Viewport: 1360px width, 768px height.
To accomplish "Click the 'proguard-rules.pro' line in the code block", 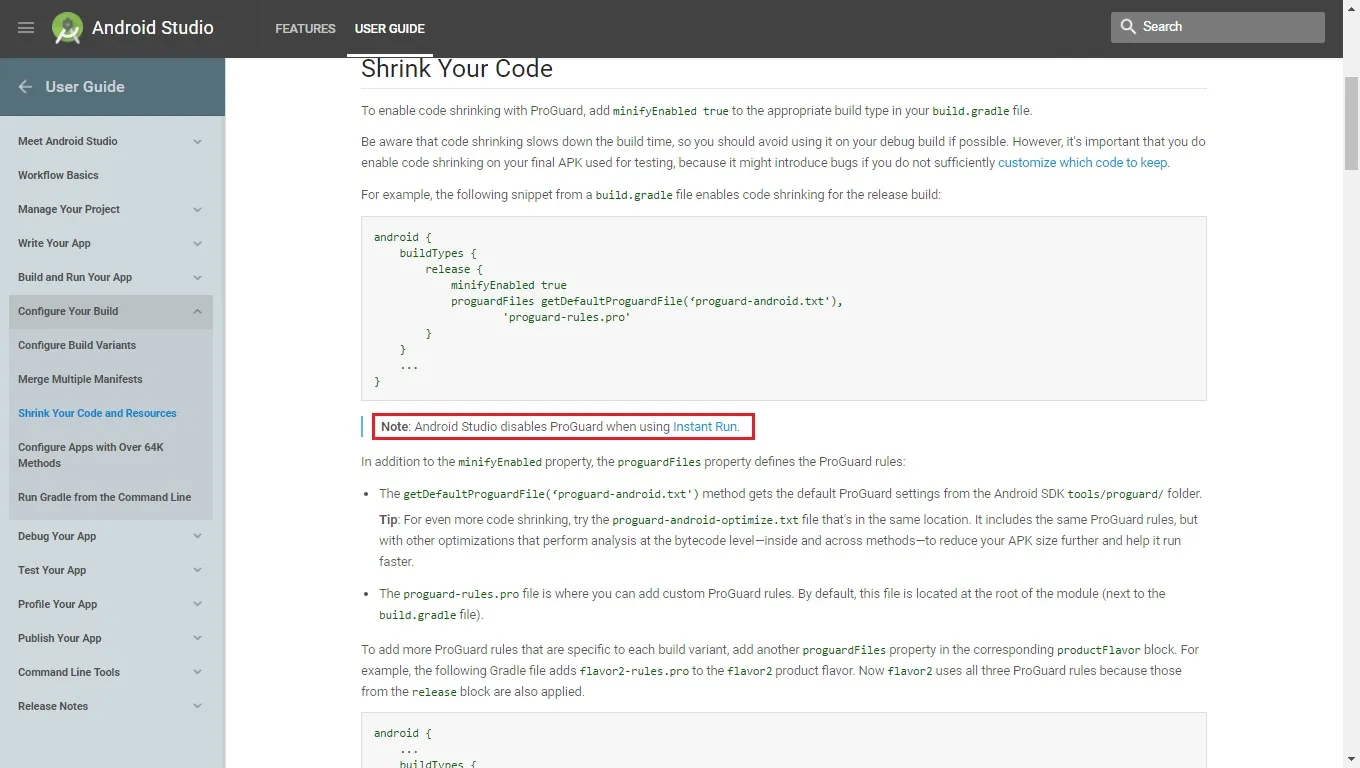I will pos(566,317).
